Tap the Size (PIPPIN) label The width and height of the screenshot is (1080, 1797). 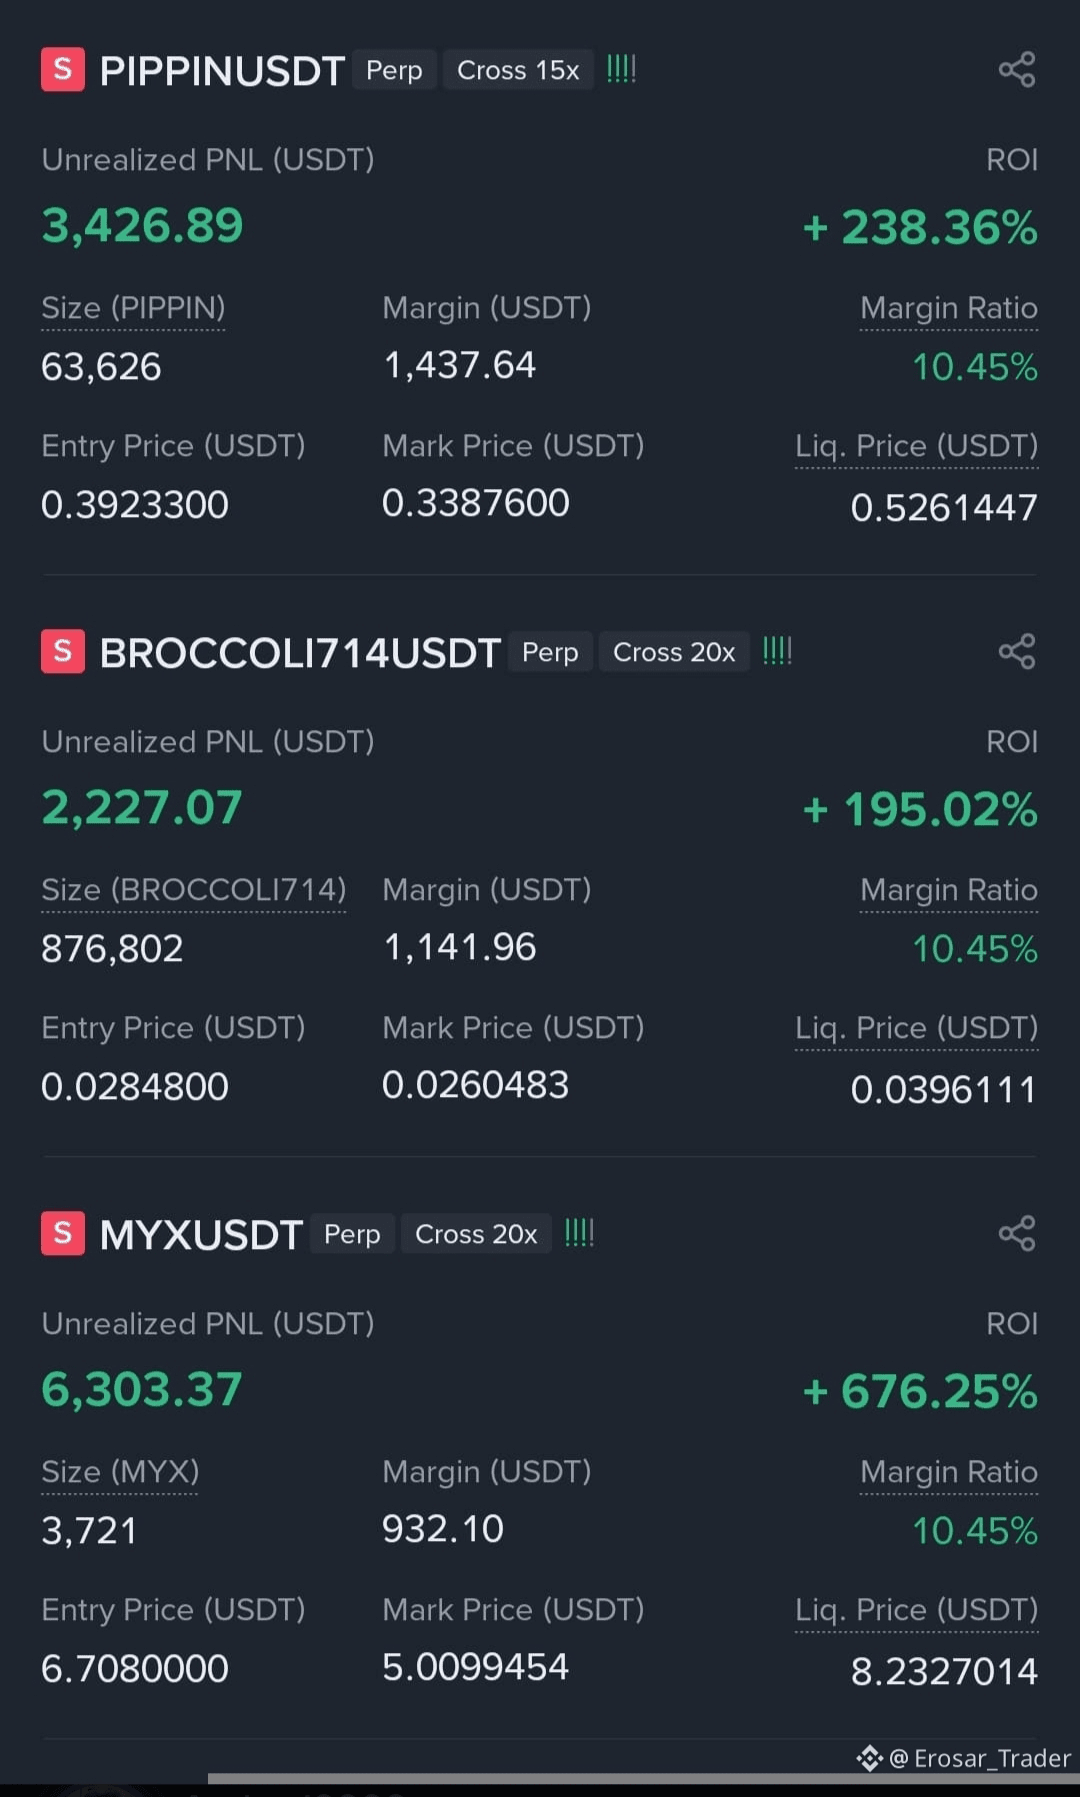point(133,308)
